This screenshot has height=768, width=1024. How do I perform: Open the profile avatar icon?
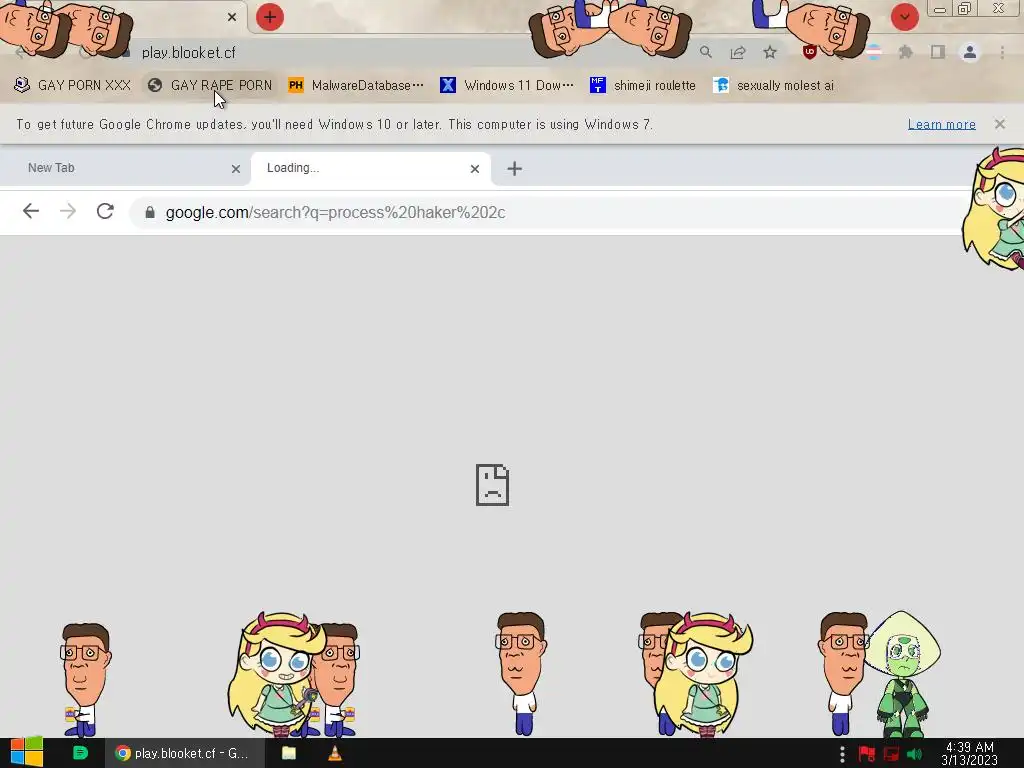click(970, 52)
